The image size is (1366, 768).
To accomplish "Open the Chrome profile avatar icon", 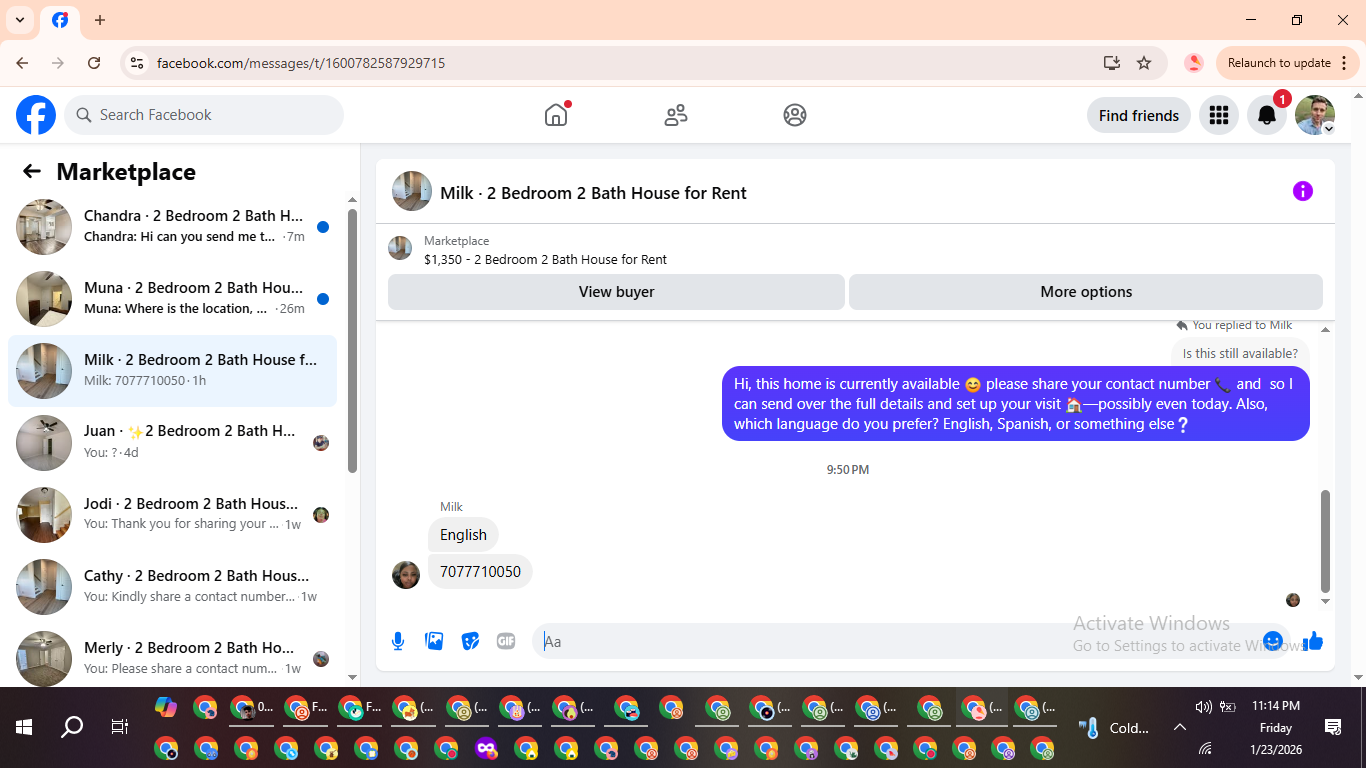I will click(x=1193, y=63).
